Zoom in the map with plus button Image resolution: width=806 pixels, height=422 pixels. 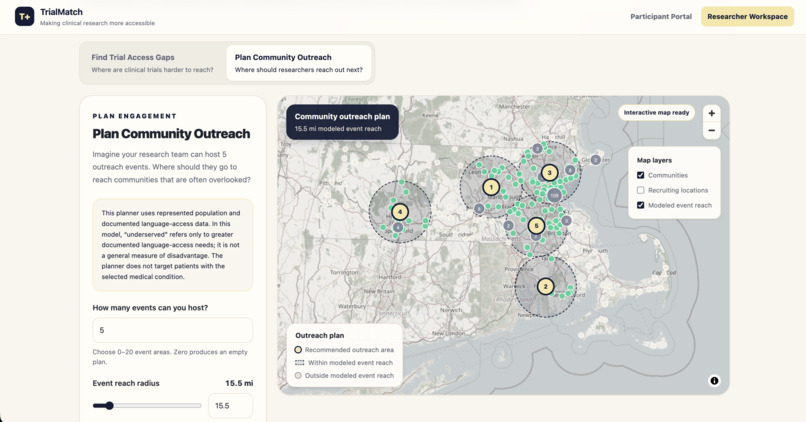[711, 114]
